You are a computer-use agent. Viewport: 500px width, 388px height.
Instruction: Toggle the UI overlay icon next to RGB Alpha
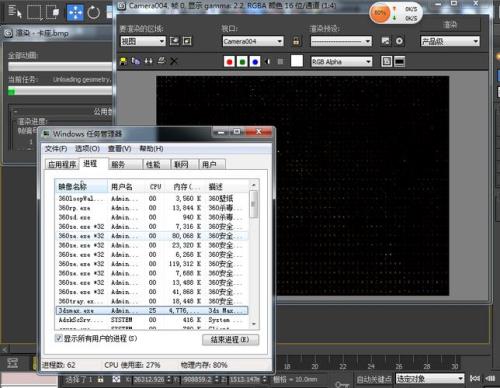[x=387, y=62]
